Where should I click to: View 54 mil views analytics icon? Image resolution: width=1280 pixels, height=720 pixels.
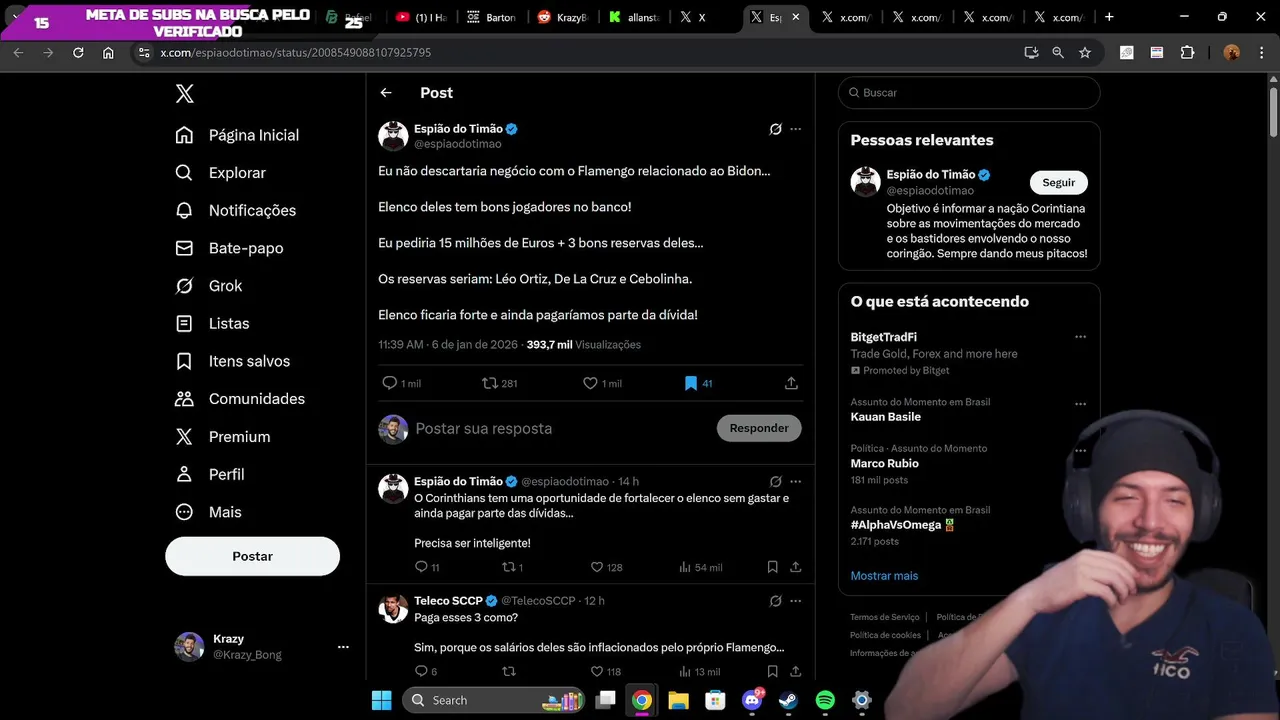[685, 567]
